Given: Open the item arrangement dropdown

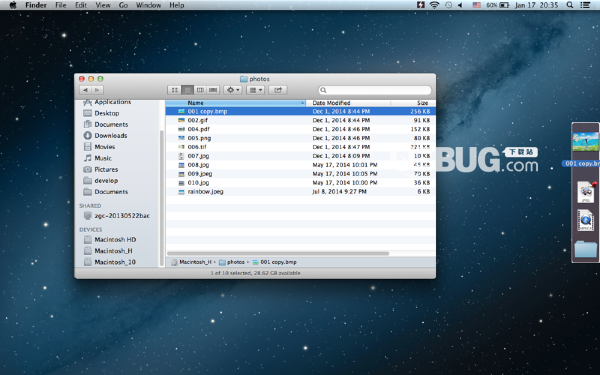Looking at the screenshot, I should (x=255, y=90).
